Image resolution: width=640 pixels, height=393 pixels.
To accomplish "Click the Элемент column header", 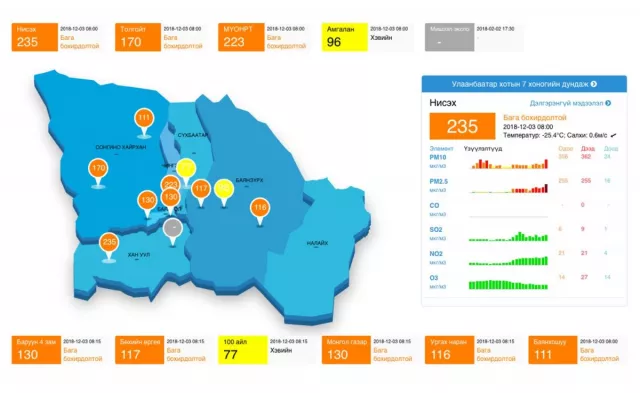I will point(441,149).
